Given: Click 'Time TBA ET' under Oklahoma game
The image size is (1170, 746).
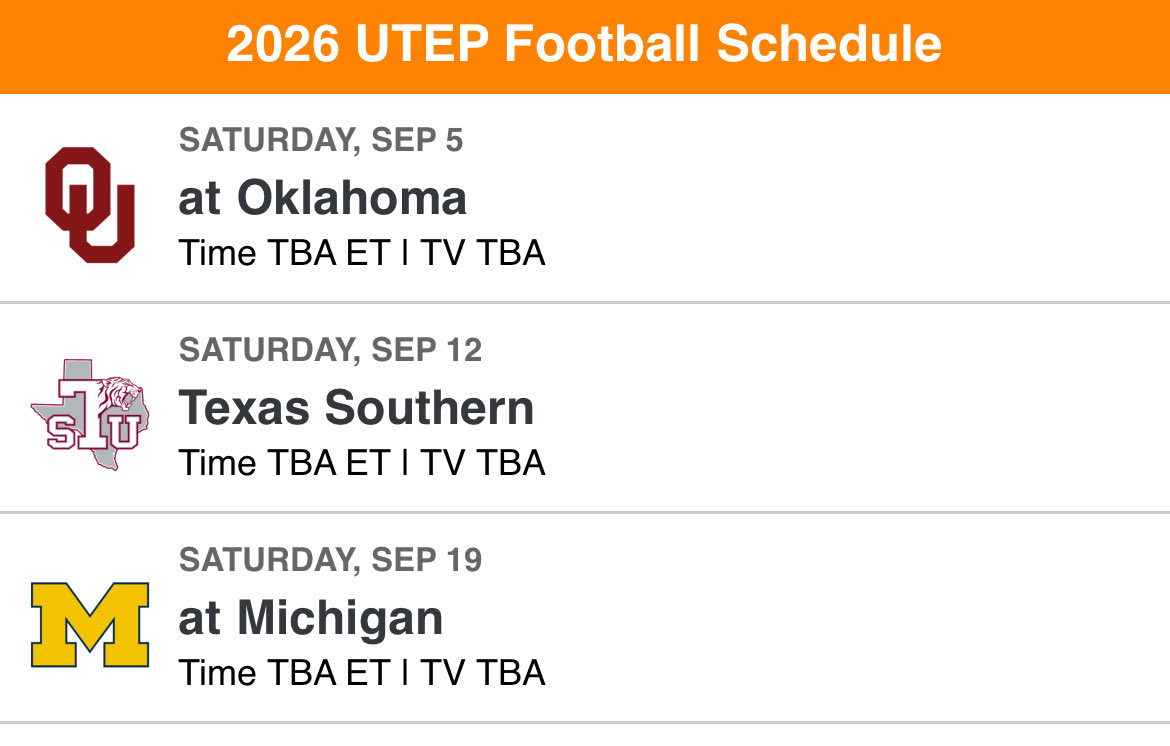Looking at the screenshot, I should coord(283,253).
